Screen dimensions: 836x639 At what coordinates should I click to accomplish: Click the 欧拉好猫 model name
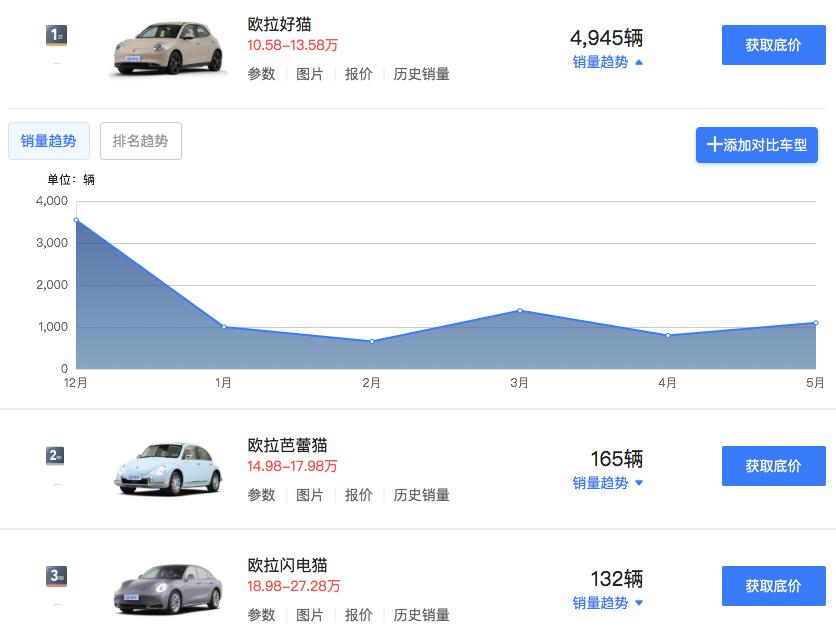279,25
